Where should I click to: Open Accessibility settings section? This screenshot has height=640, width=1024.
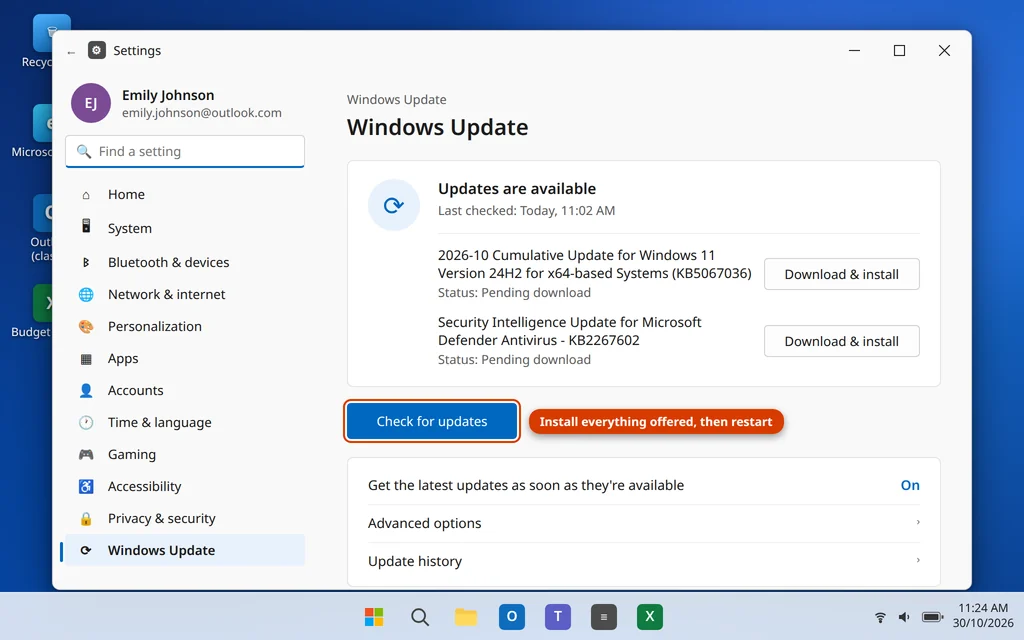point(185,487)
